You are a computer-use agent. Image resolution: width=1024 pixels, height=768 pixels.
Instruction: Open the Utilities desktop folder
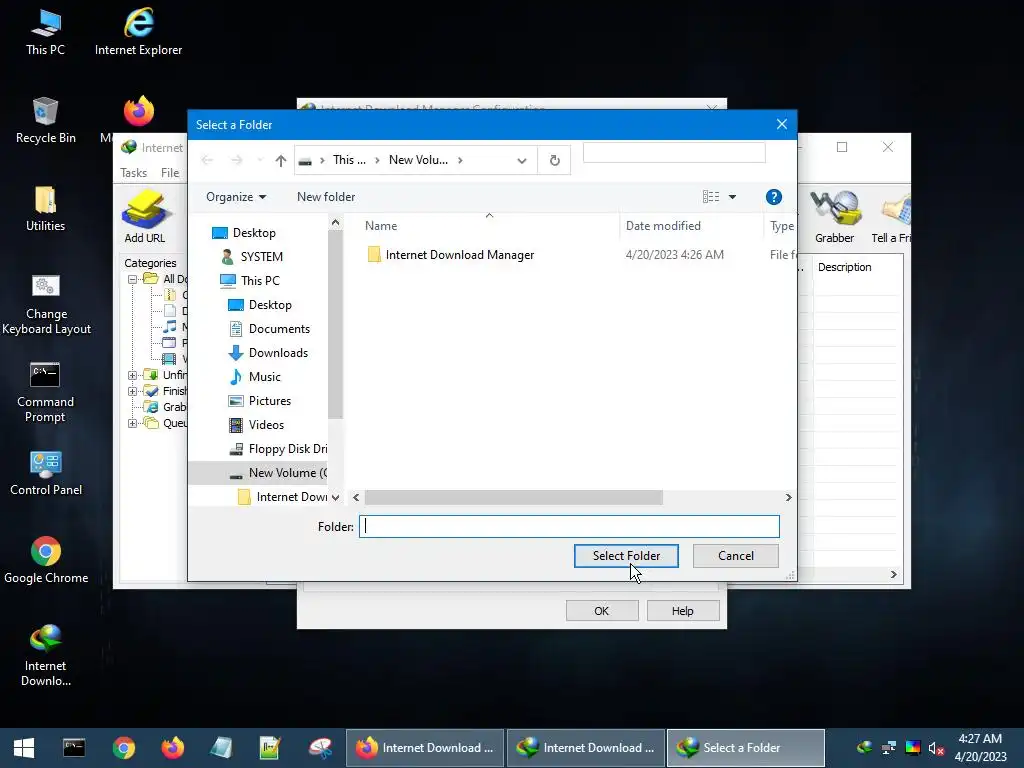(x=45, y=209)
